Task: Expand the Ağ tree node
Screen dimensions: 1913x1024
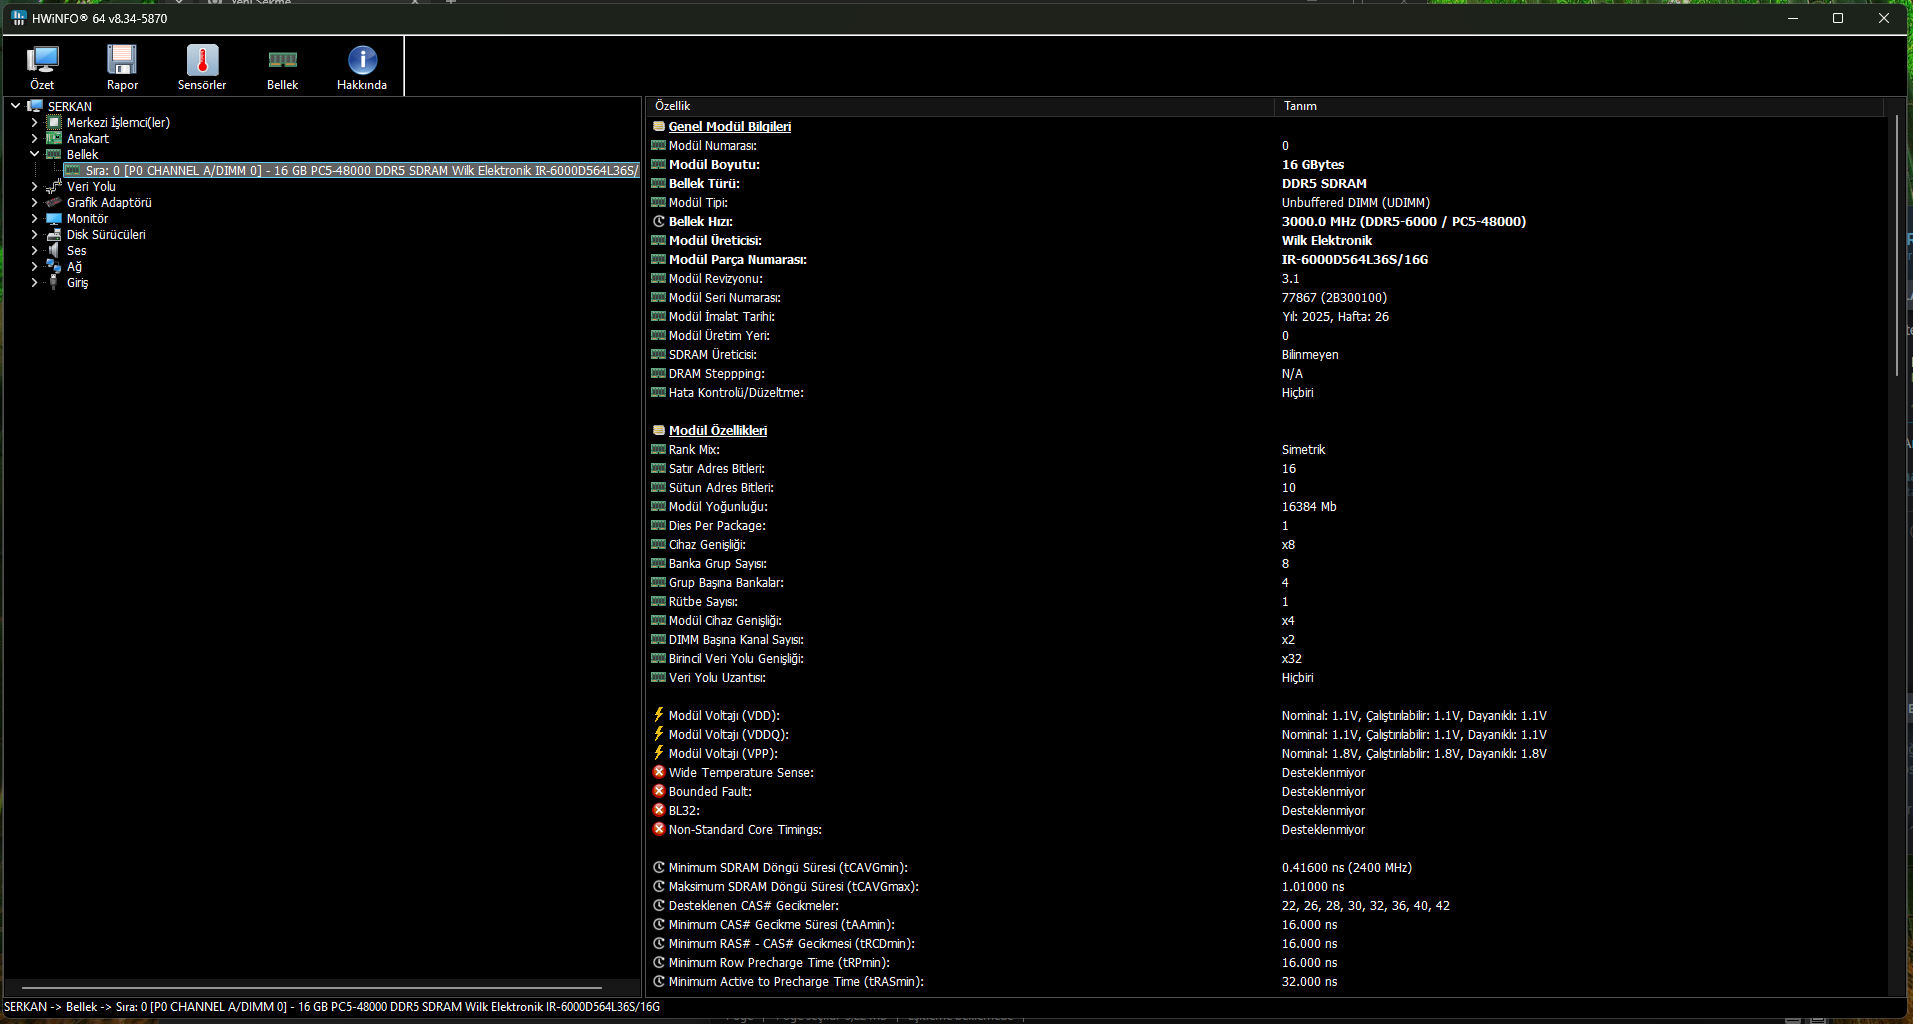Action: (x=35, y=266)
